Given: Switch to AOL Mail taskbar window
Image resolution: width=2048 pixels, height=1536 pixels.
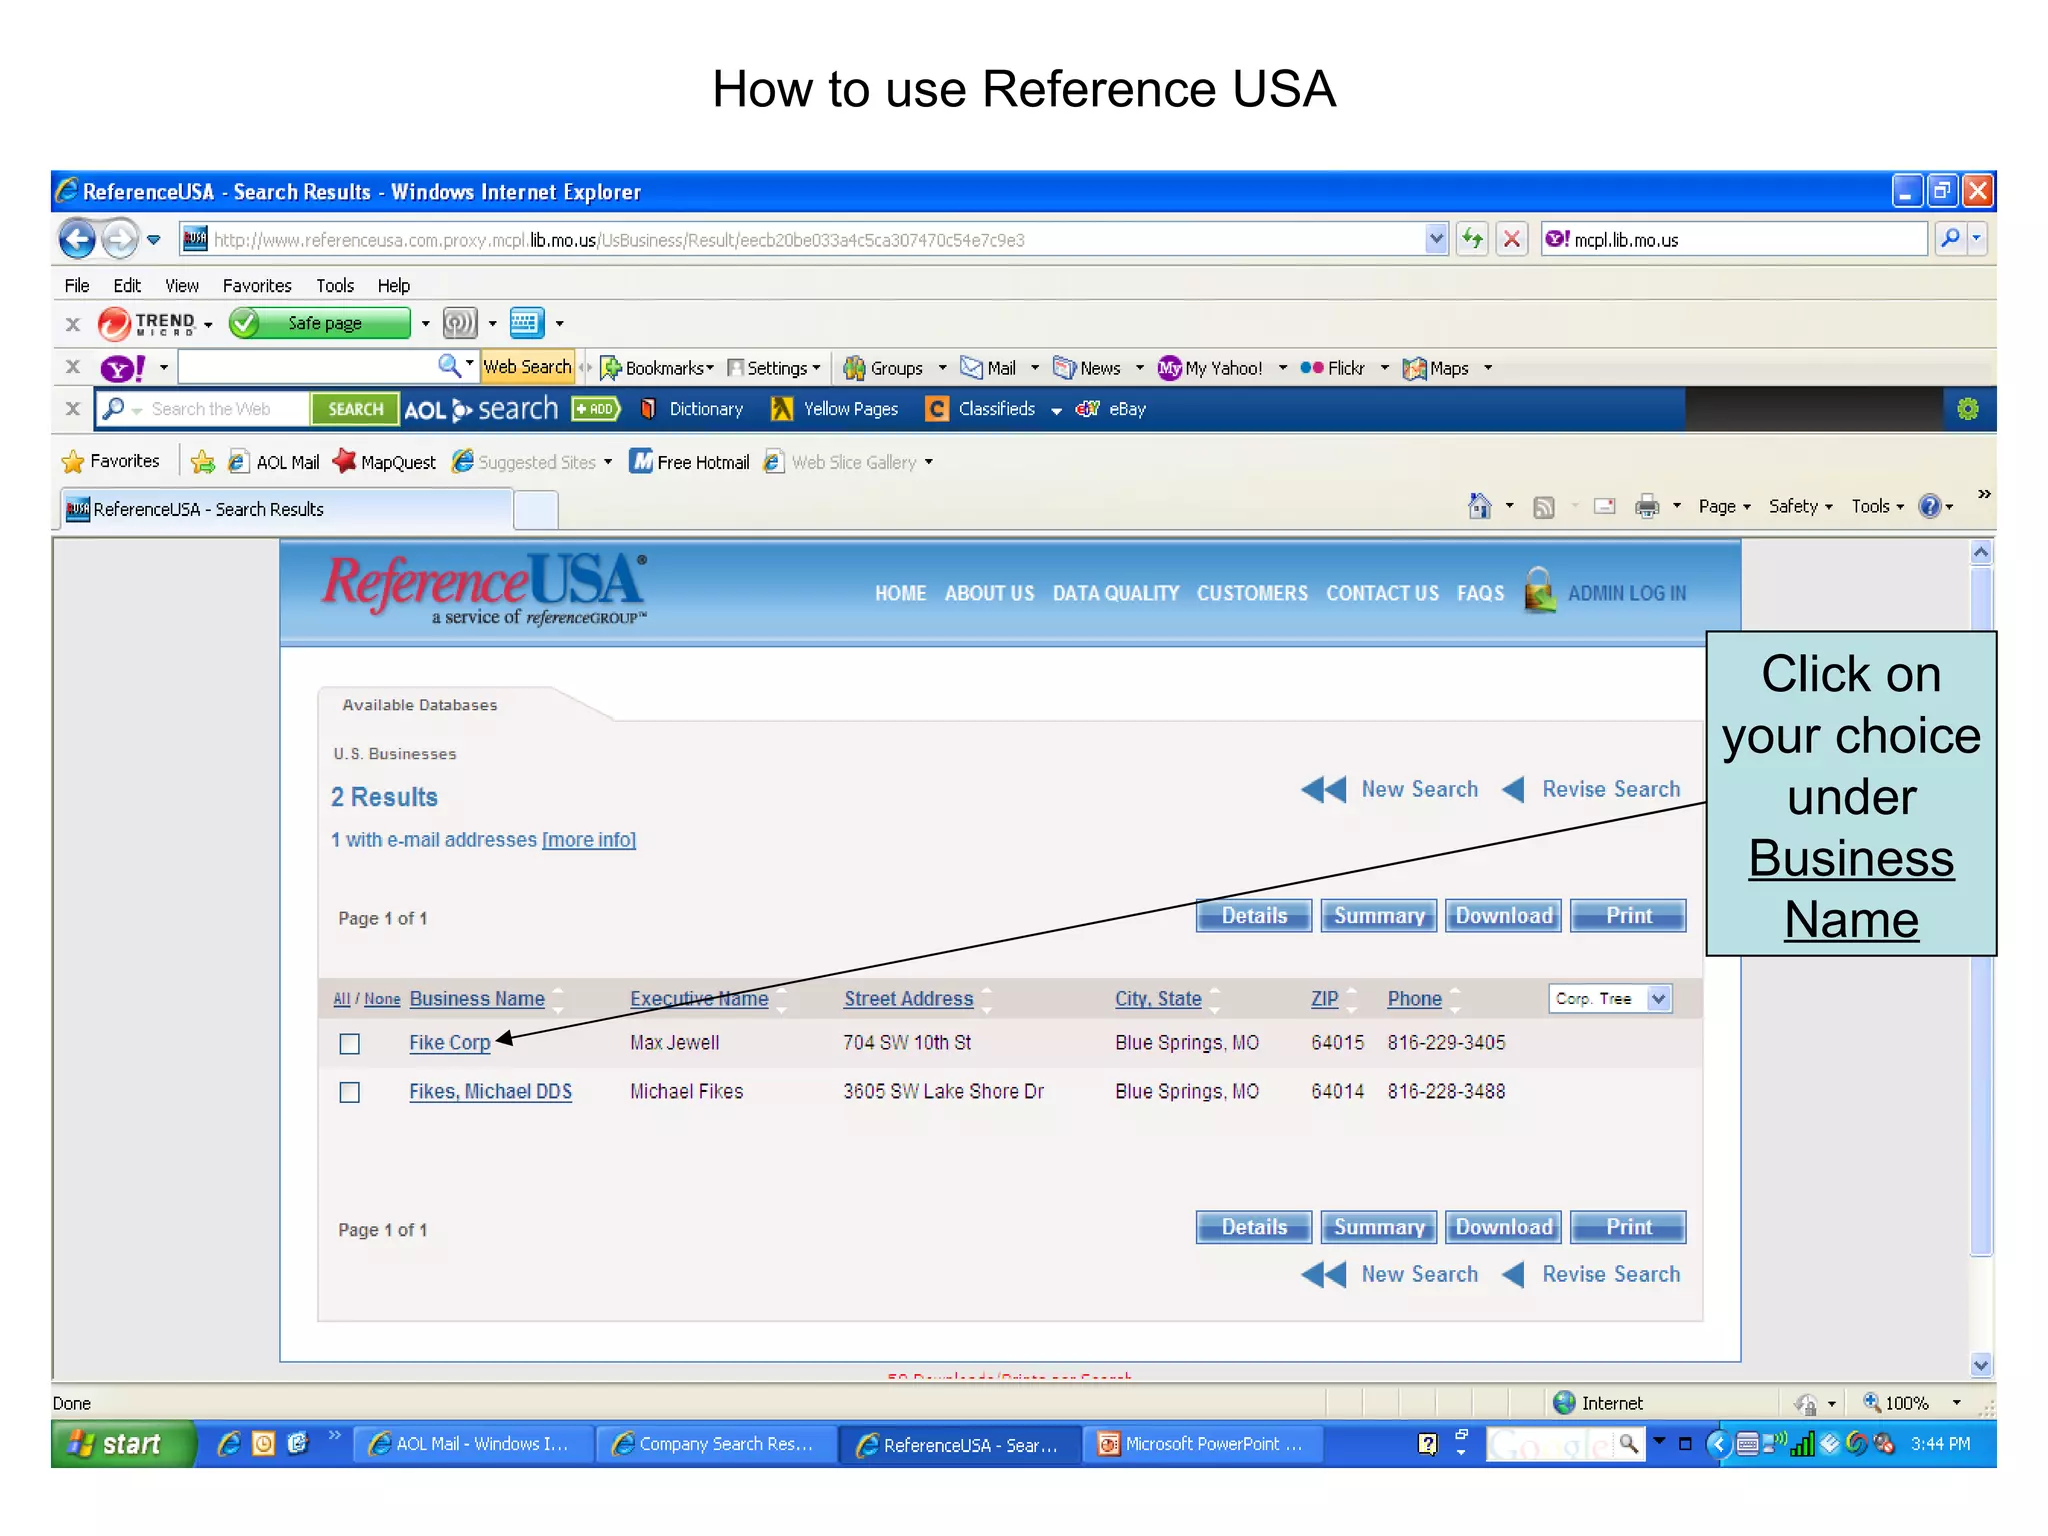Looking at the screenshot, I should point(472,1444).
